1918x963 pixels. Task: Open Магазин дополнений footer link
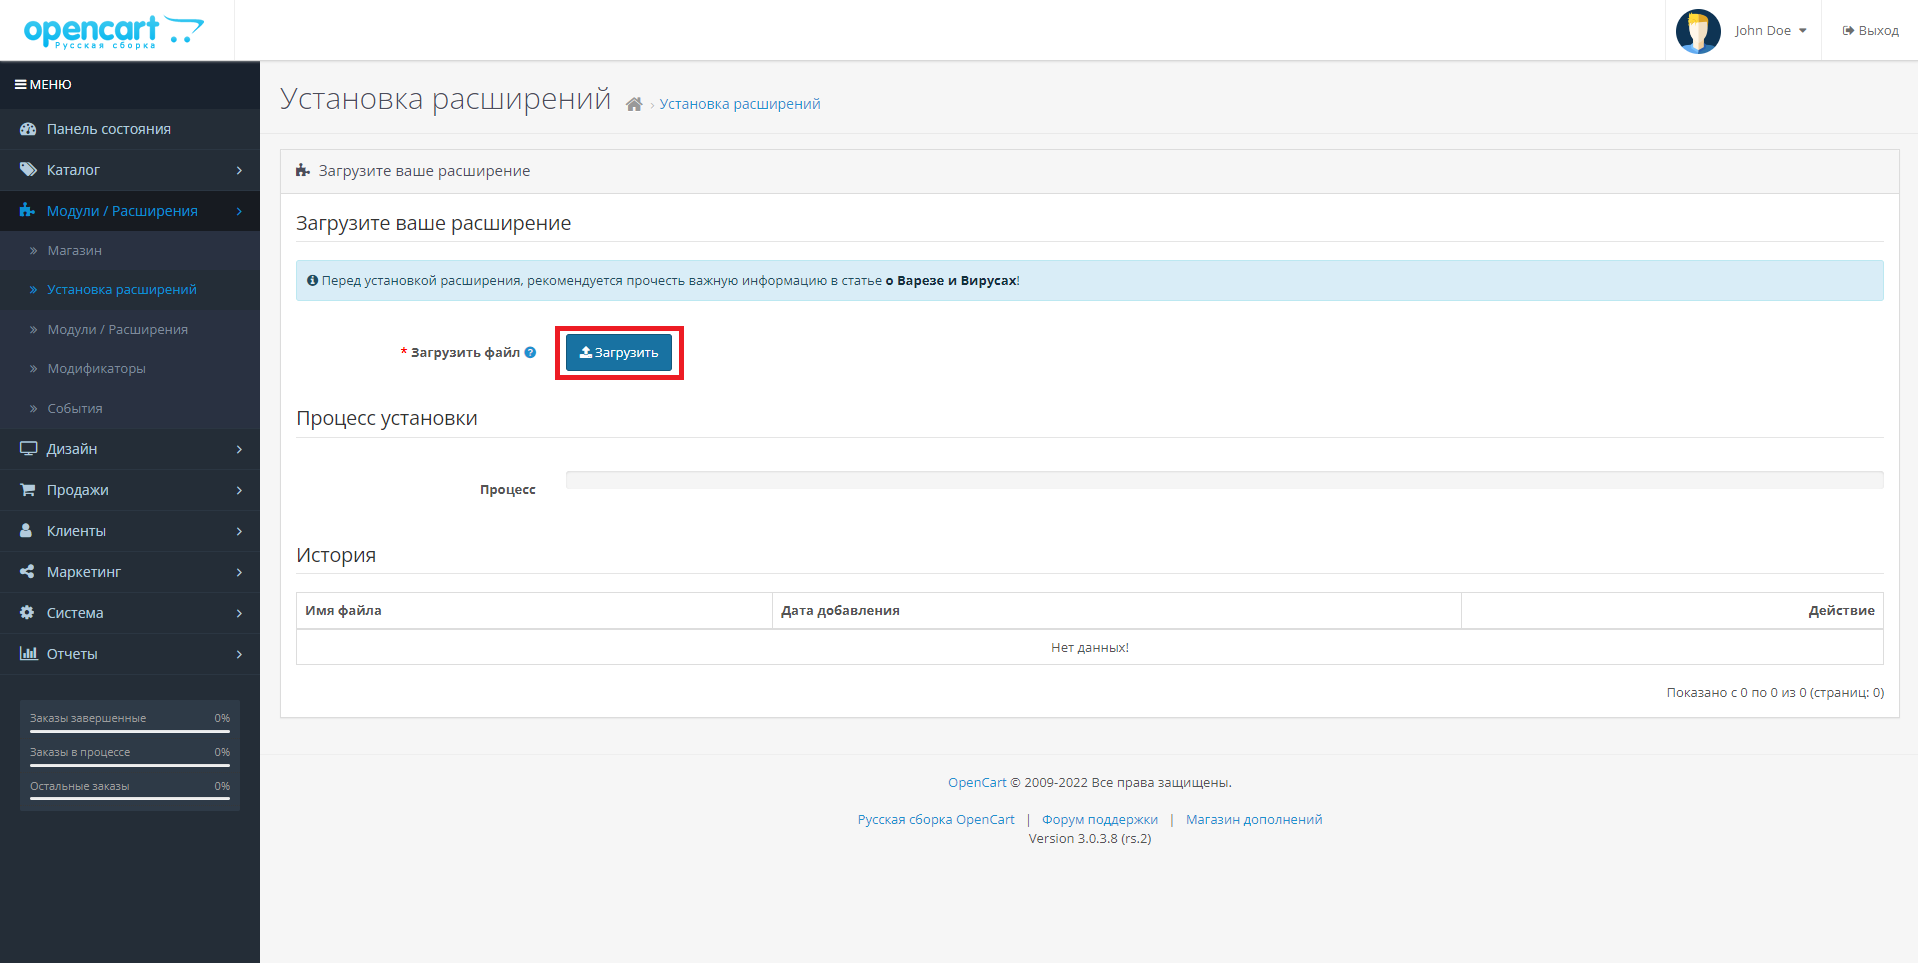(x=1254, y=820)
